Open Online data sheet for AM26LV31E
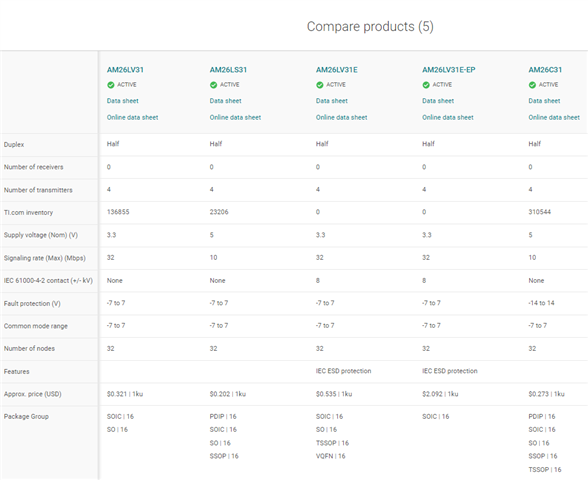This screenshot has width=588, height=480. click(341, 117)
